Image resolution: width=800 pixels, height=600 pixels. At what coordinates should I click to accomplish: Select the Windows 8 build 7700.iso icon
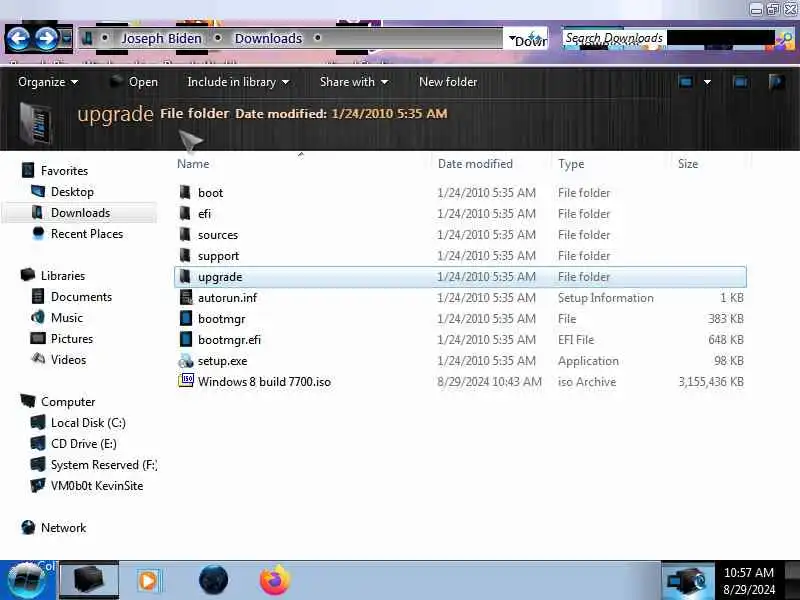coord(186,381)
